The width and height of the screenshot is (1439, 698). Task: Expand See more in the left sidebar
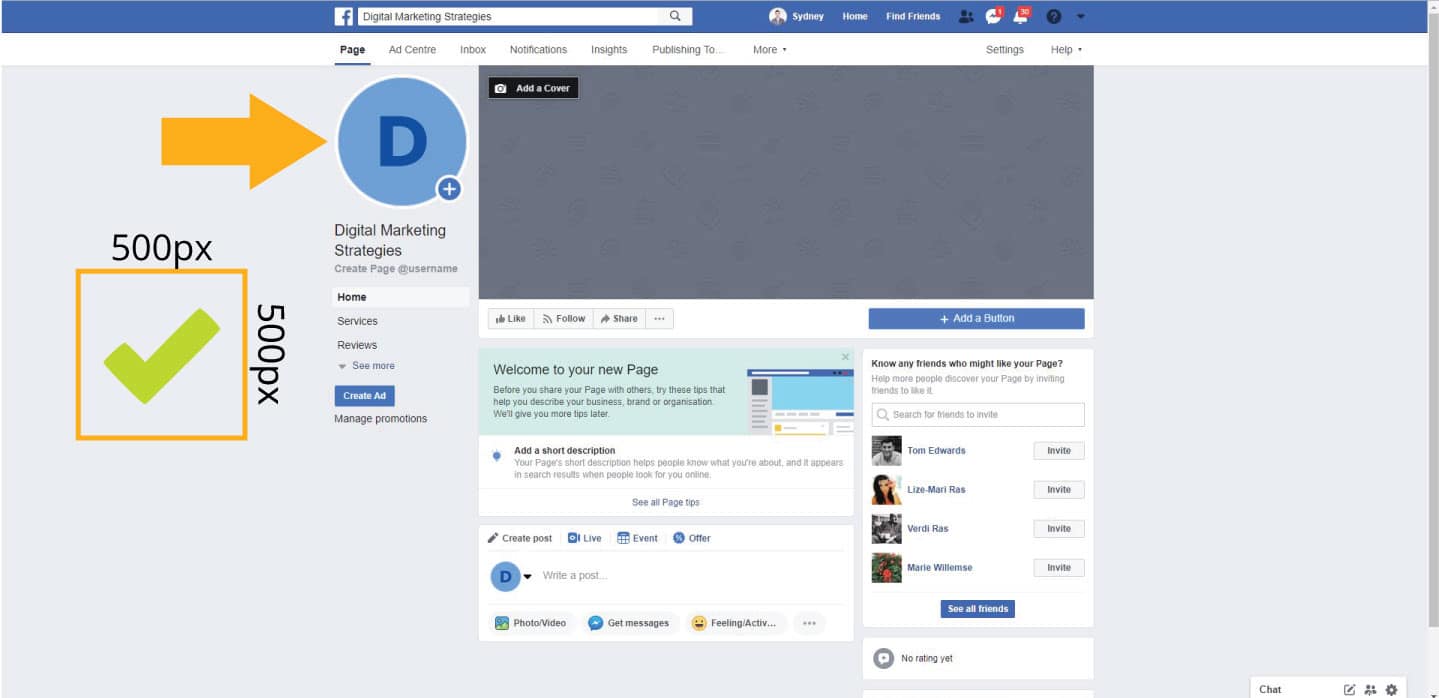tap(369, 367)
